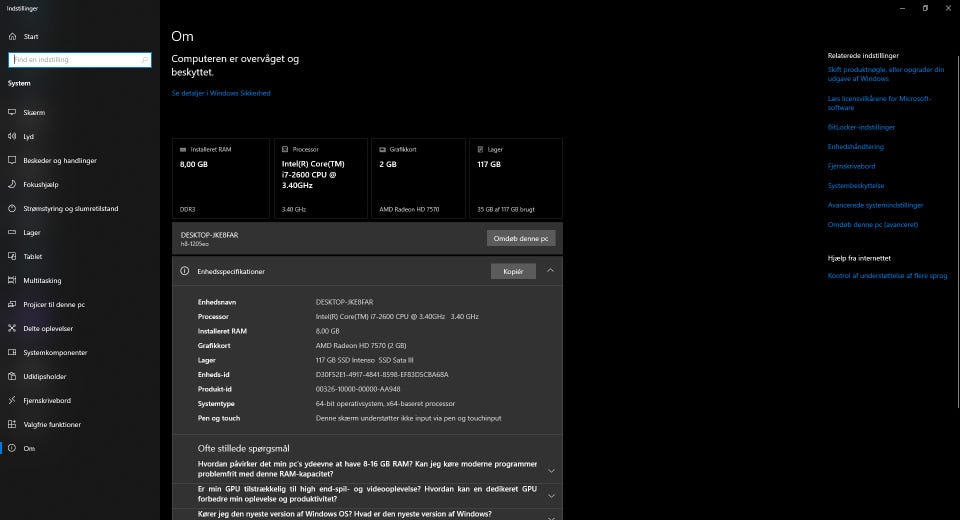Click the search magnifier icon

(x=144, y=59)
